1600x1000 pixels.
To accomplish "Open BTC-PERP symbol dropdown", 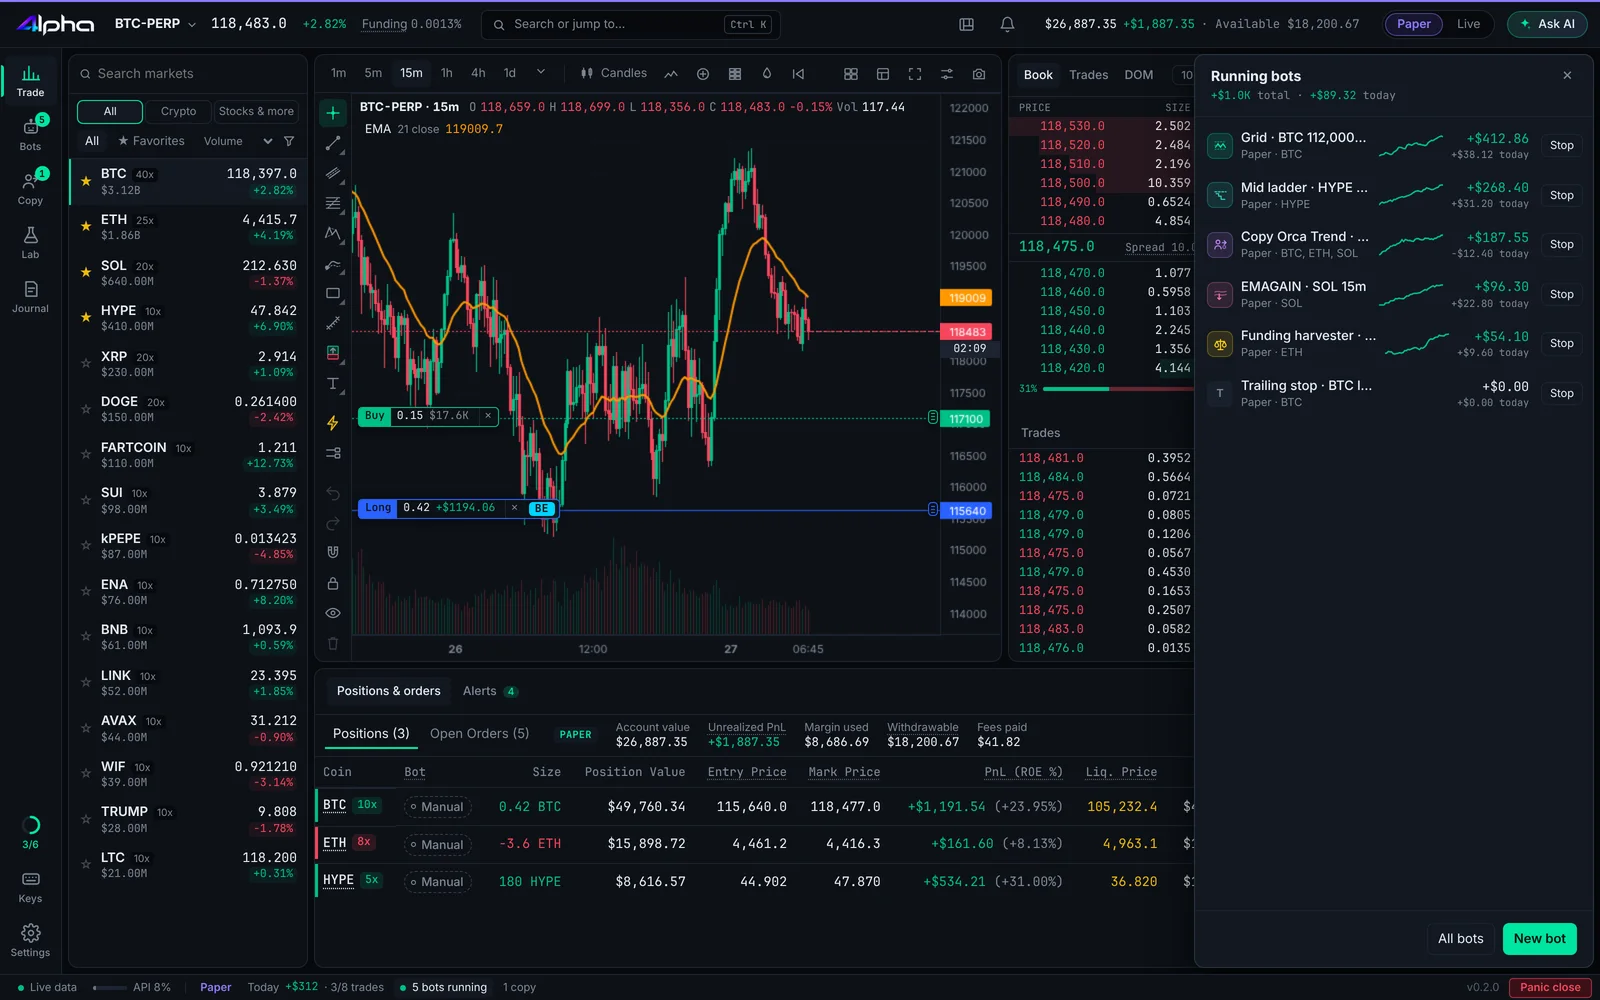I will tap(154, 24).
